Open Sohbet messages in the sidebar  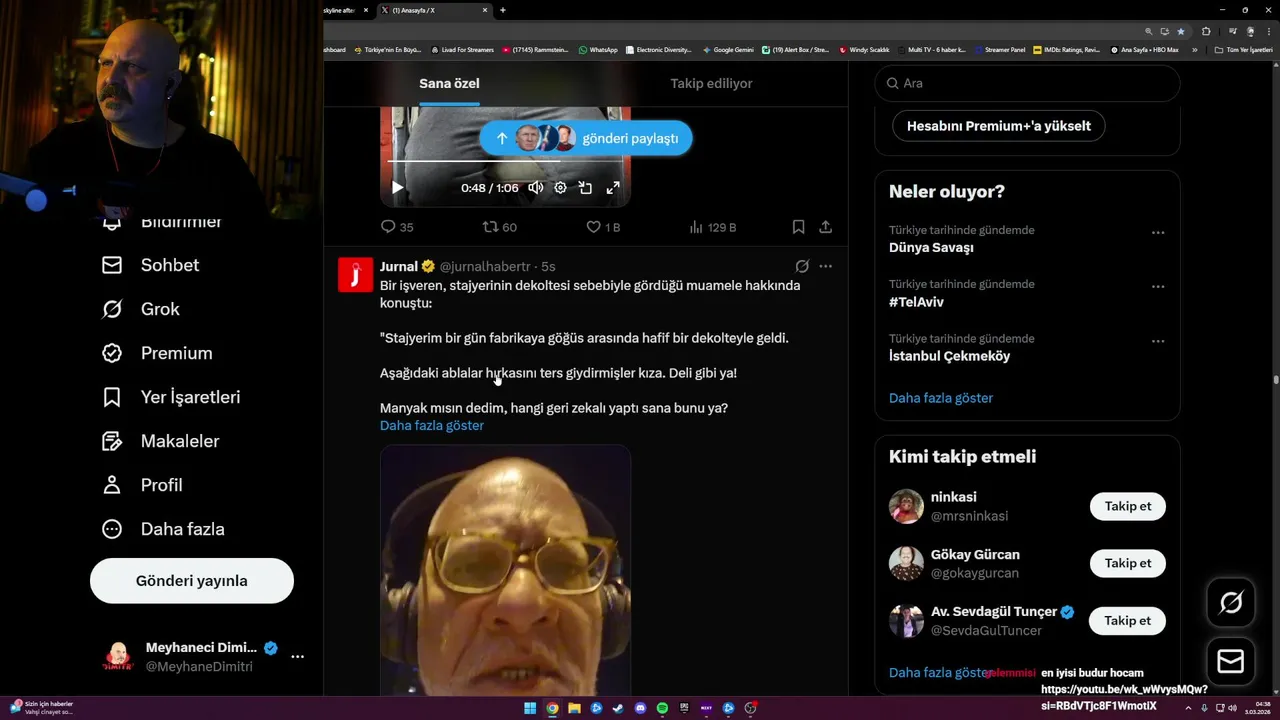point(150,265)
